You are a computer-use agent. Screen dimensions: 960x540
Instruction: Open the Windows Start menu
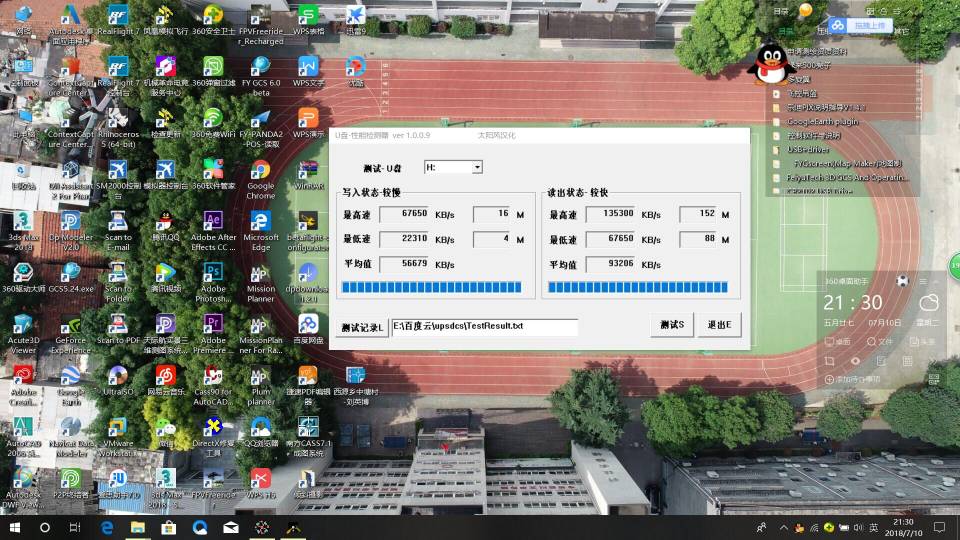click(x=15, y=527)
